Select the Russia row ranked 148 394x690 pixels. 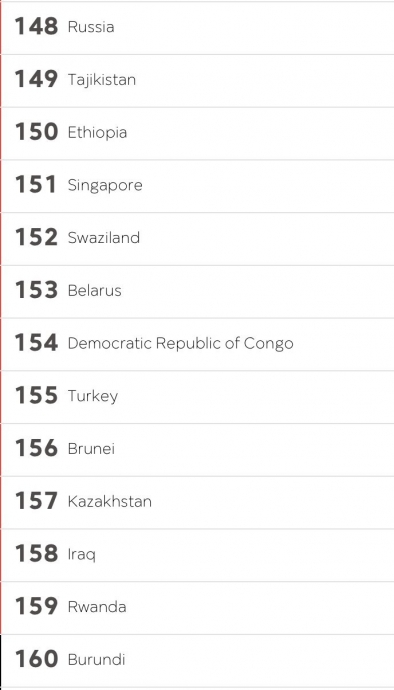click(x=197, y=28)
